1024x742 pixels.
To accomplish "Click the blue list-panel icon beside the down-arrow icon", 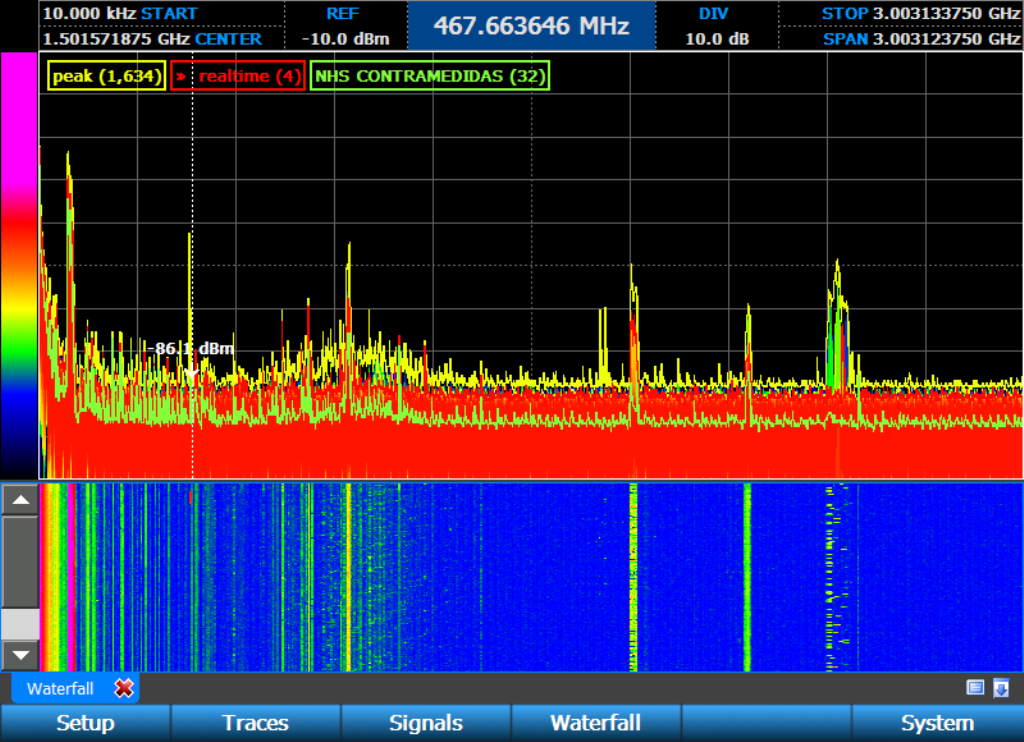I will [x=975, y=688].
